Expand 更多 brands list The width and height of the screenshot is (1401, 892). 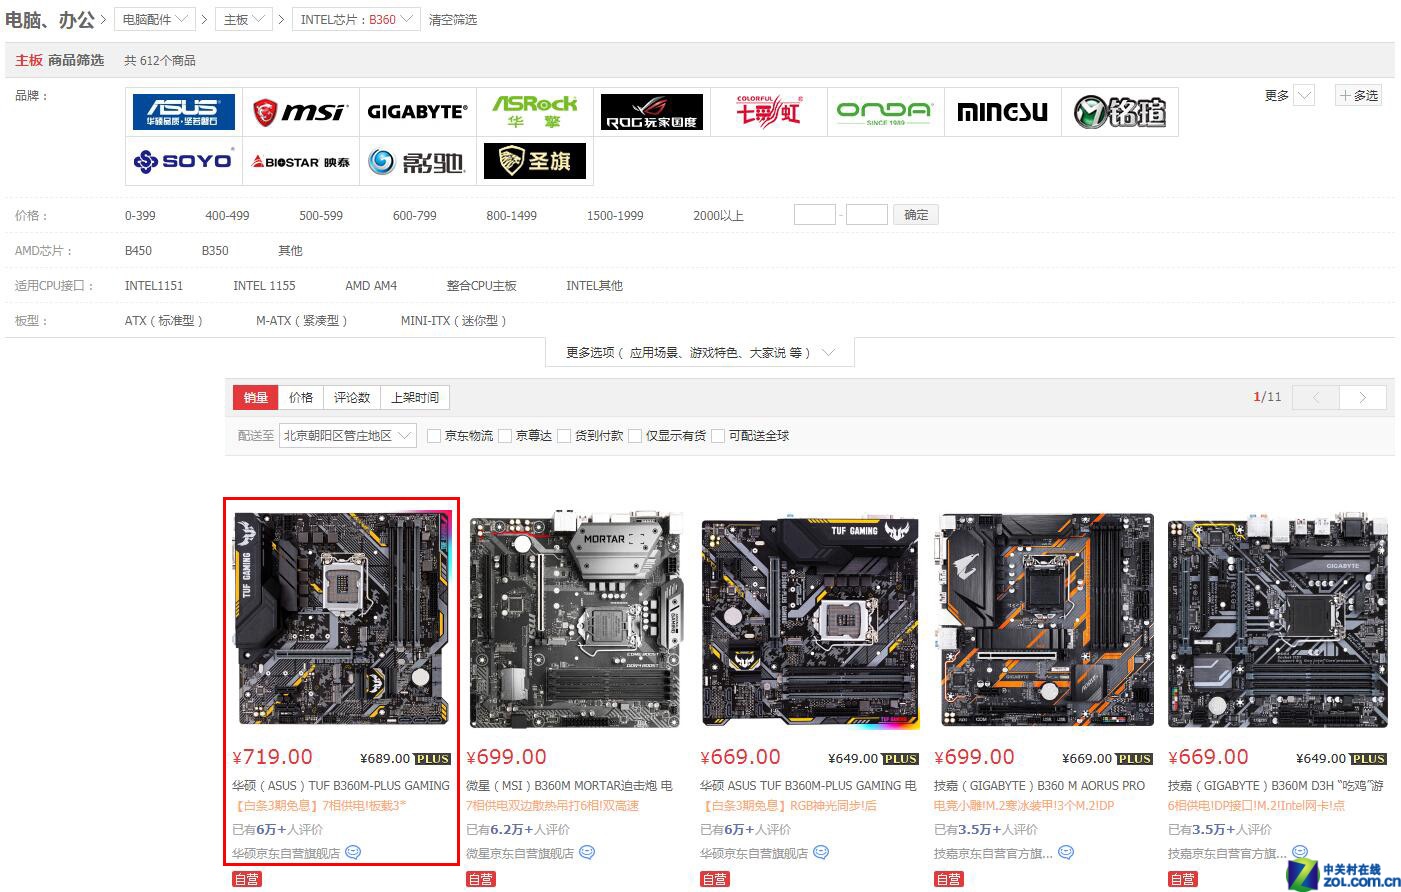[x=1288, y=96]
